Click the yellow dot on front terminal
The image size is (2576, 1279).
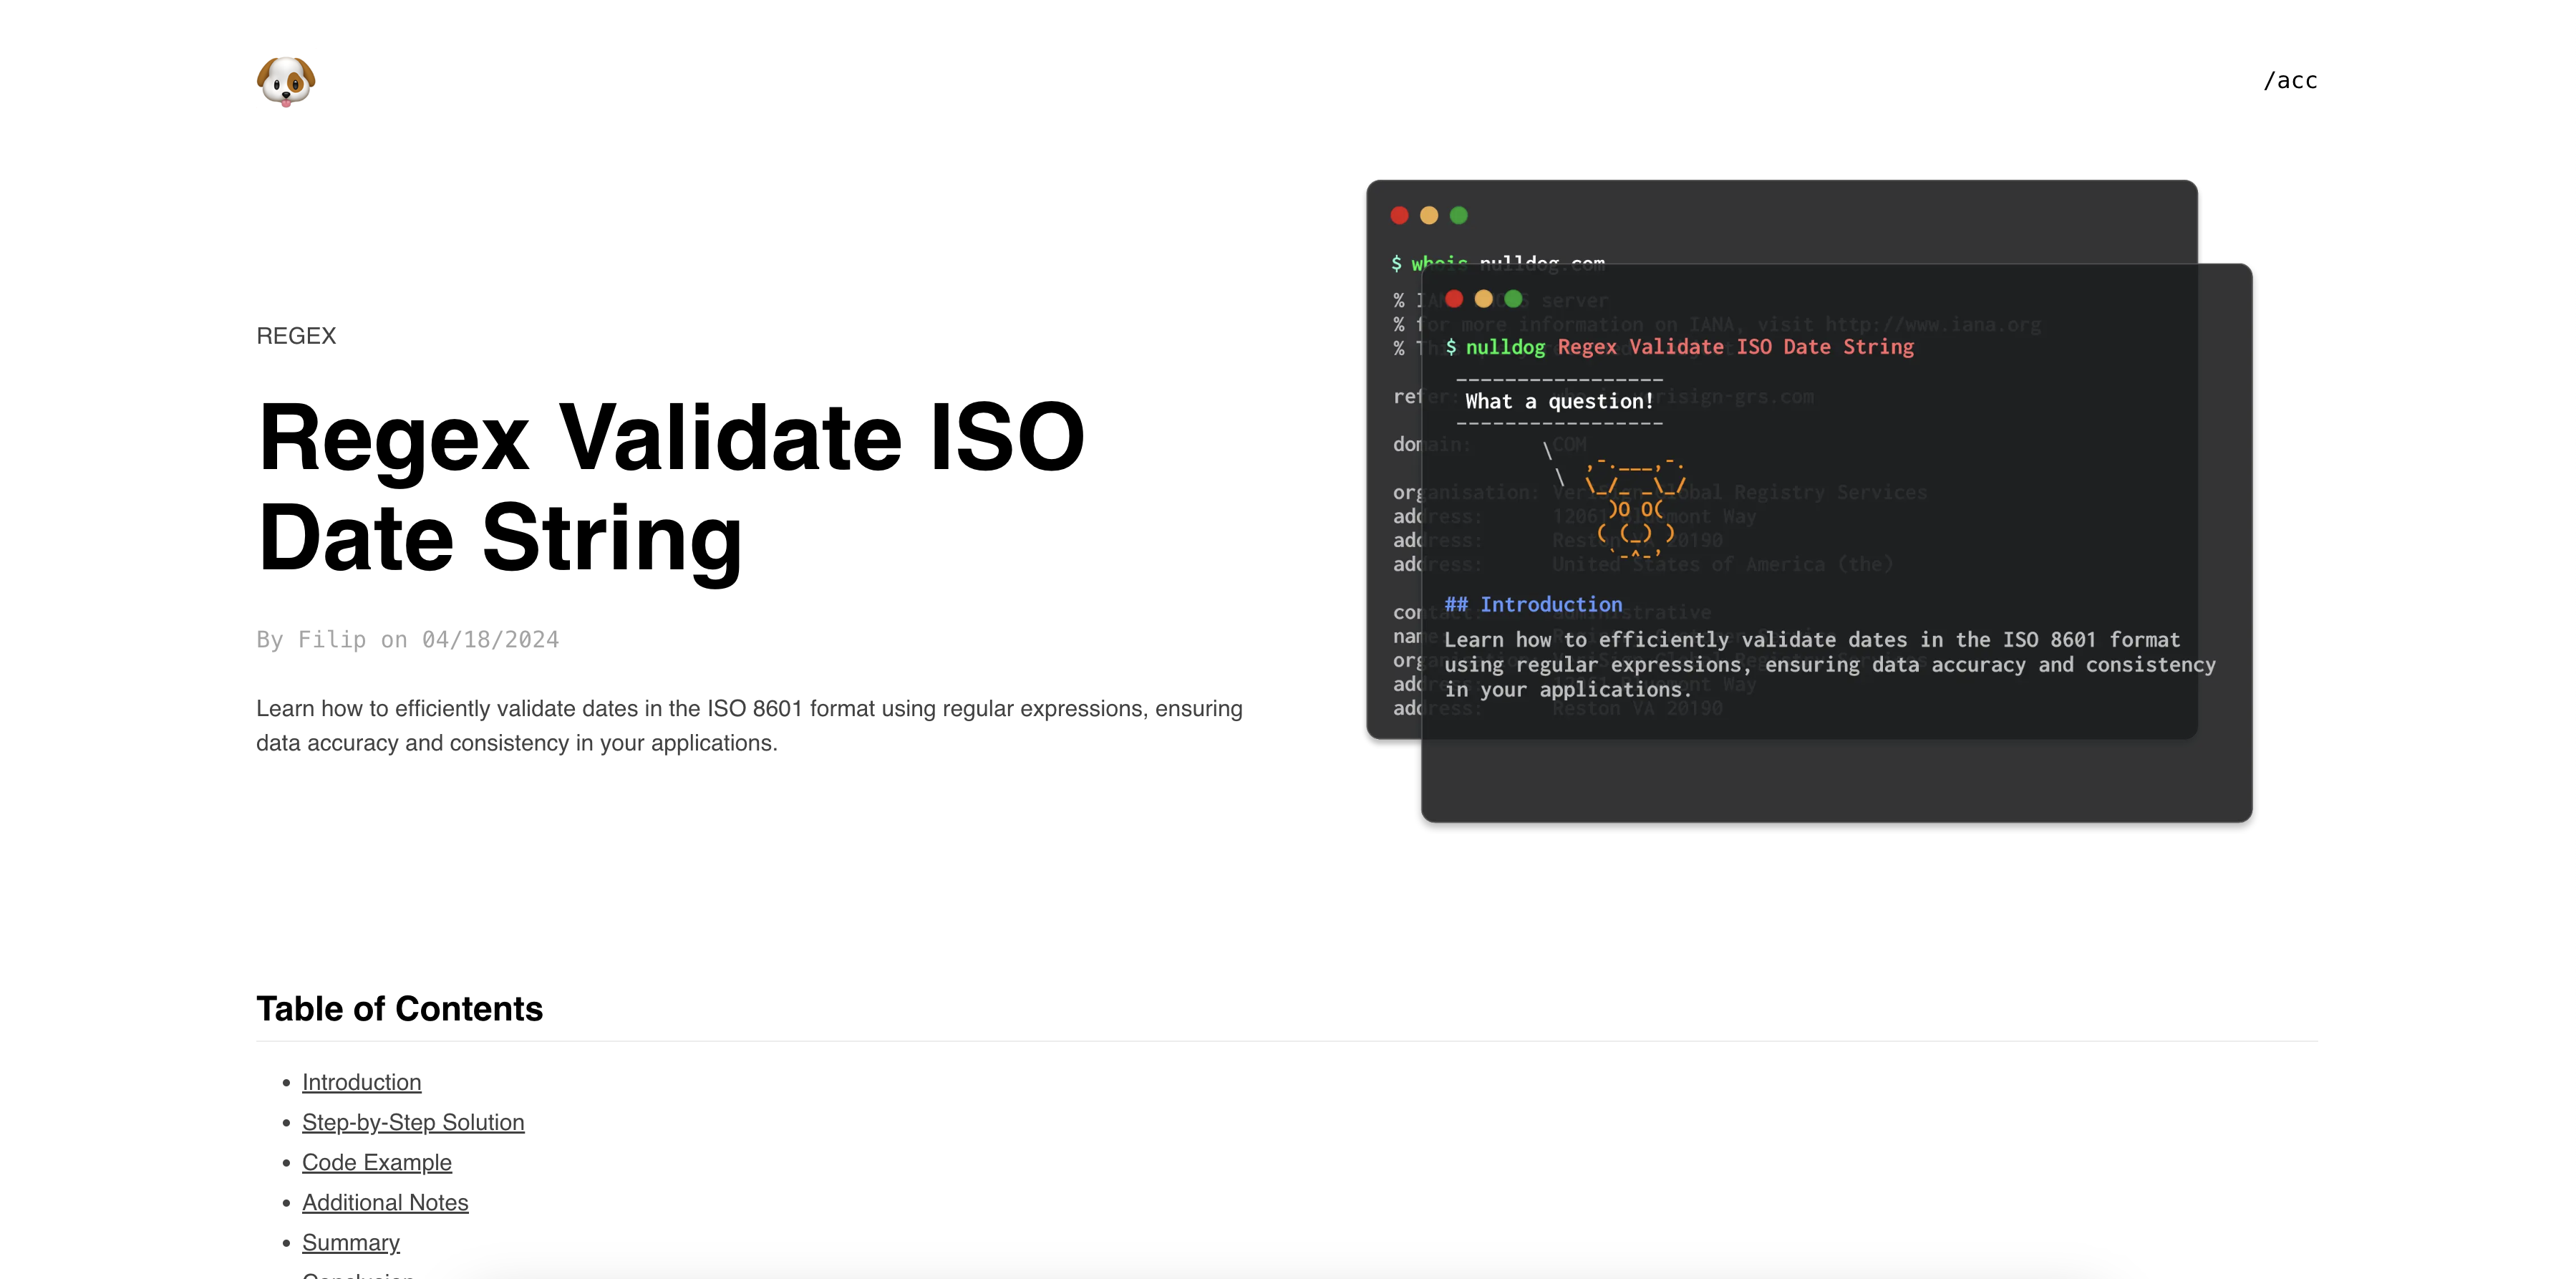point(1484,299)
